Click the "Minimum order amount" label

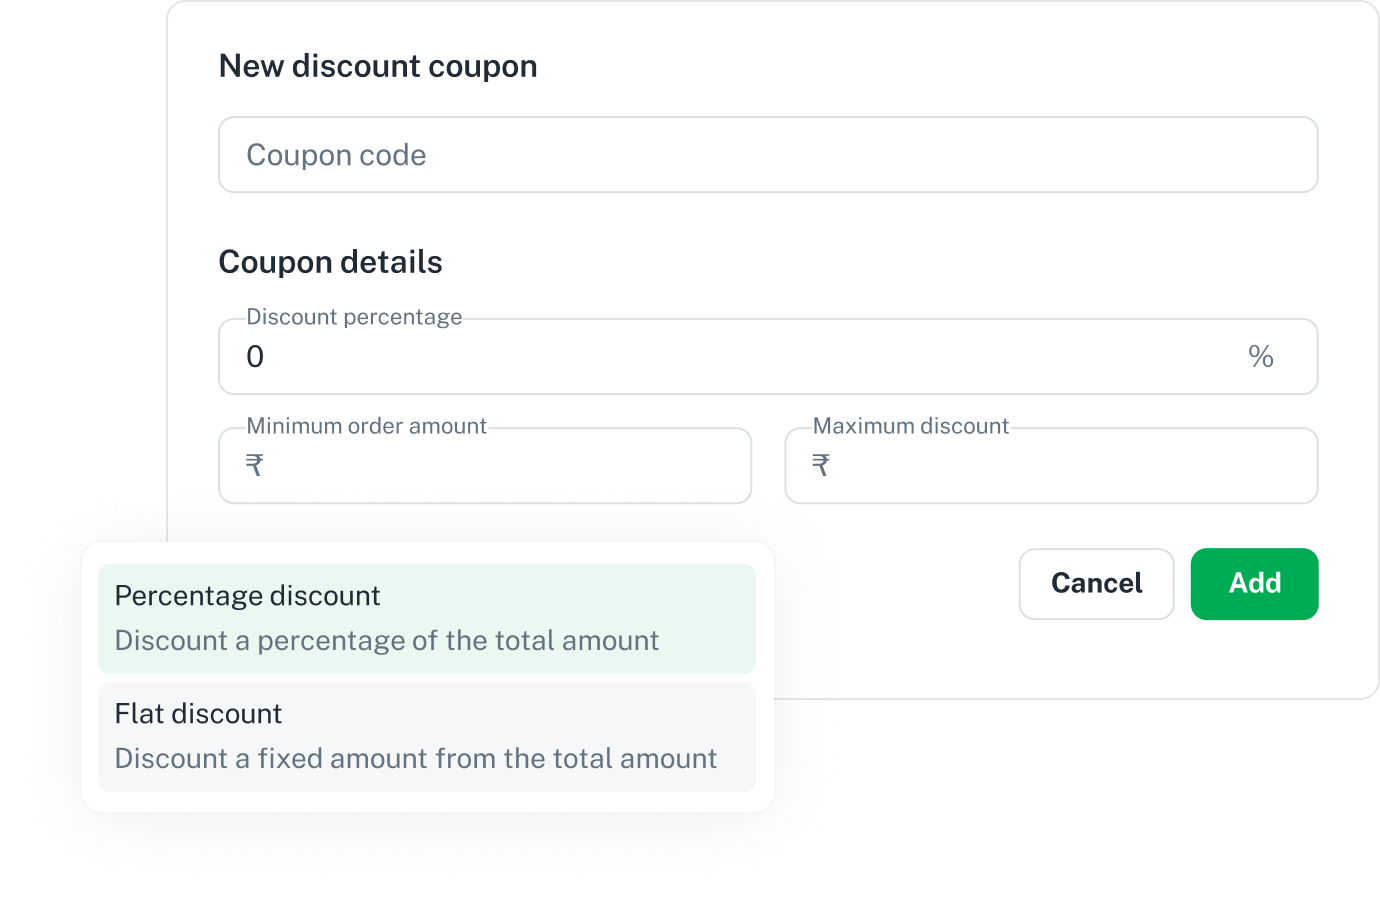[x=366, y=426]
